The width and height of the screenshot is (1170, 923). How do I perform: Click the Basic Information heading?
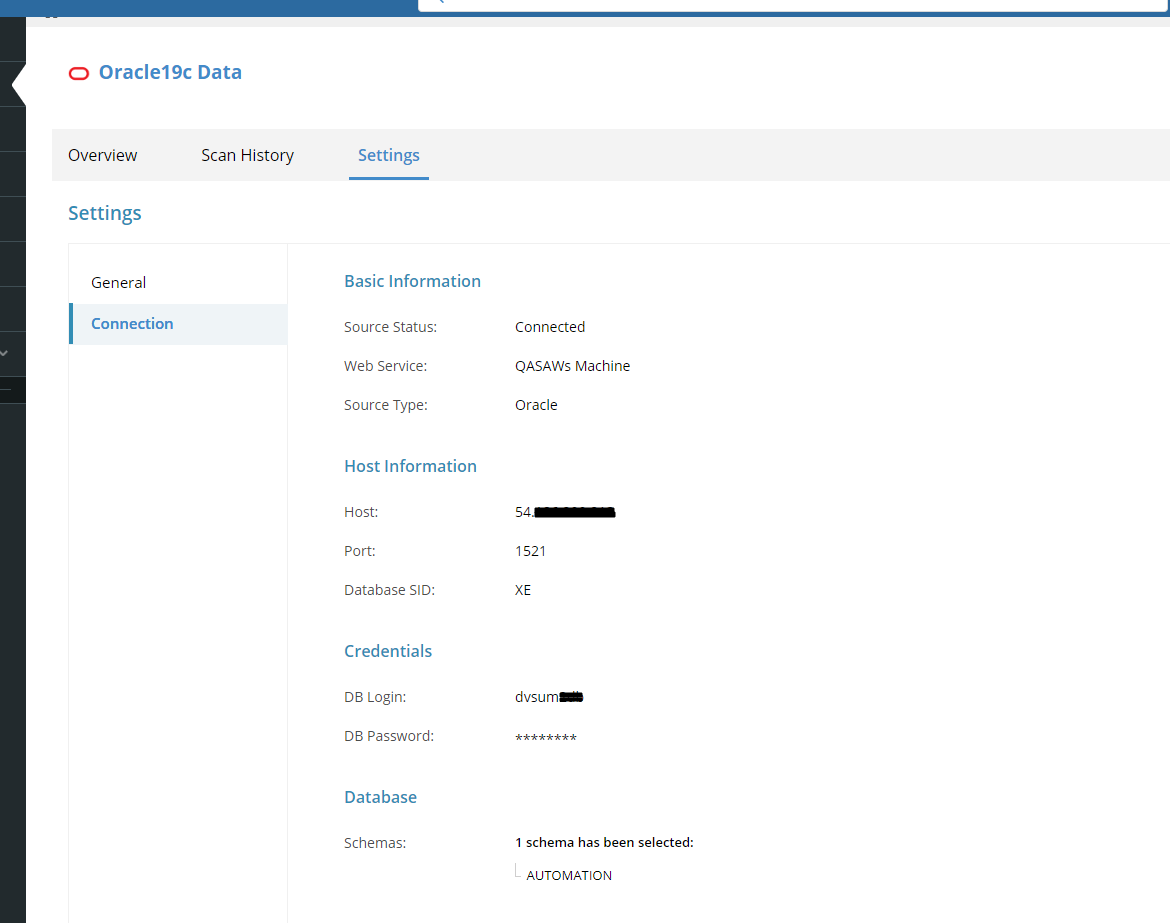(413, 281)
